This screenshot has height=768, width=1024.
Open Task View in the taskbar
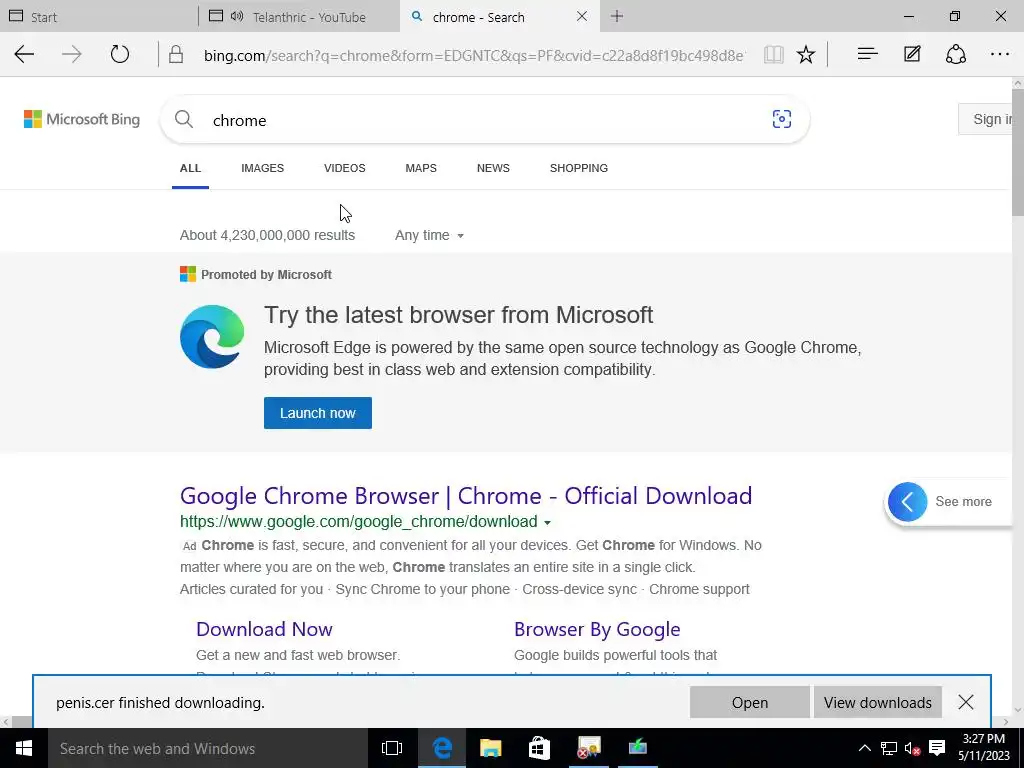392,748
